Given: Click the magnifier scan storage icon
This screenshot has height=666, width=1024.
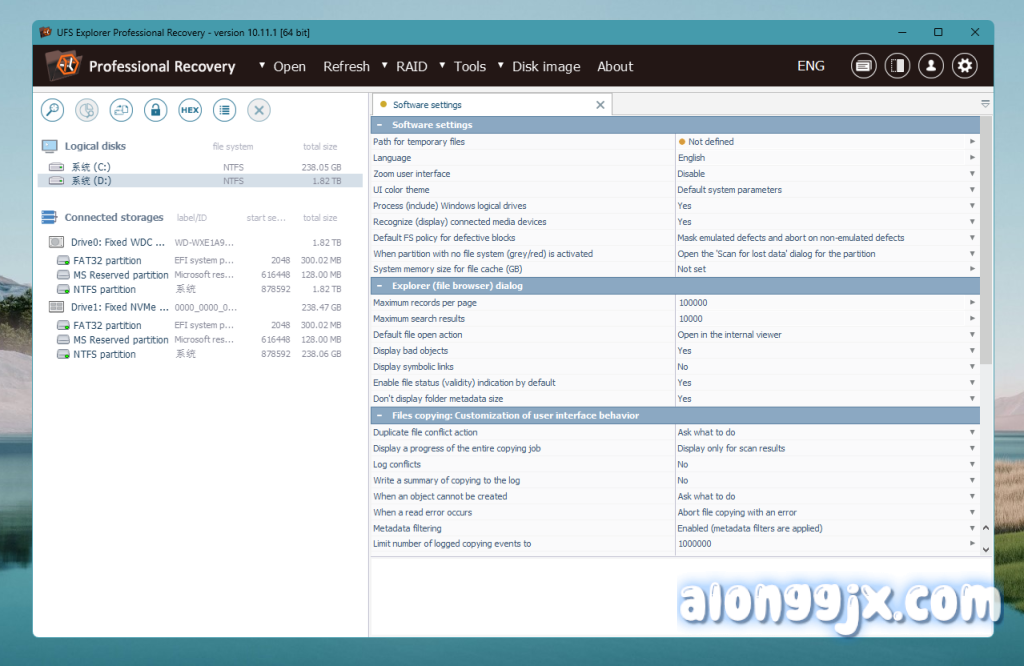Looking at the screenshot, I should 53,110.
